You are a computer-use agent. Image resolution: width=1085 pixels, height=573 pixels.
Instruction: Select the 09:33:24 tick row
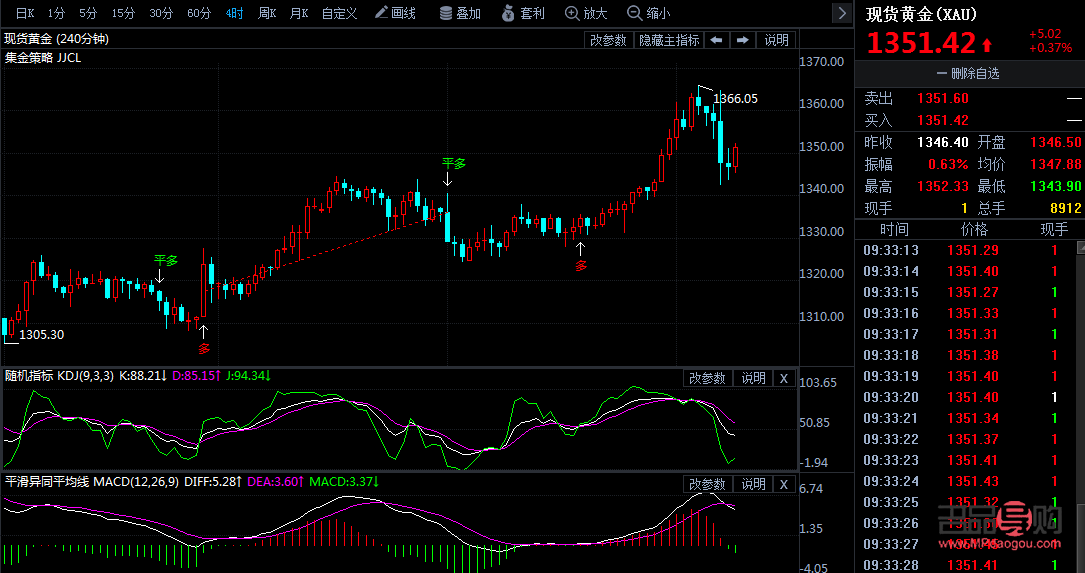[x=965, y=481]
